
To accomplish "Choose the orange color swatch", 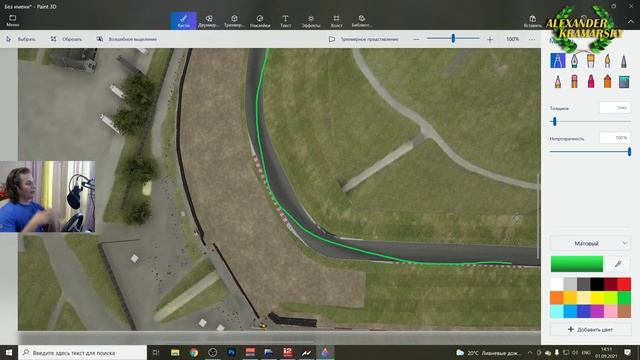I will click(x=557, y=298).
